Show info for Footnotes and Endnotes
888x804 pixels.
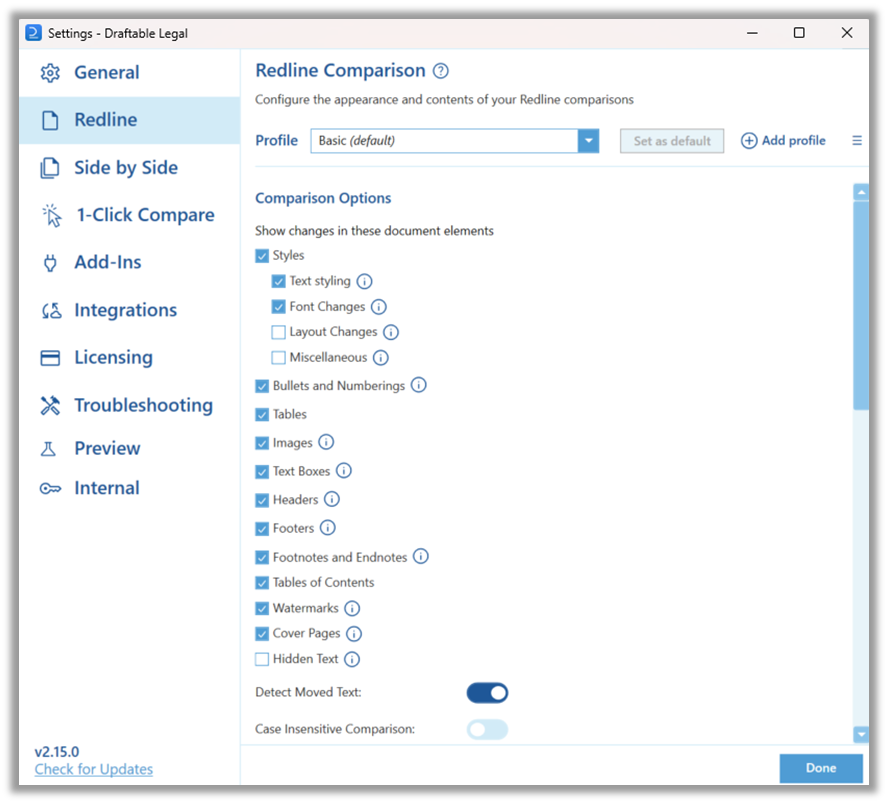[421, 557]
